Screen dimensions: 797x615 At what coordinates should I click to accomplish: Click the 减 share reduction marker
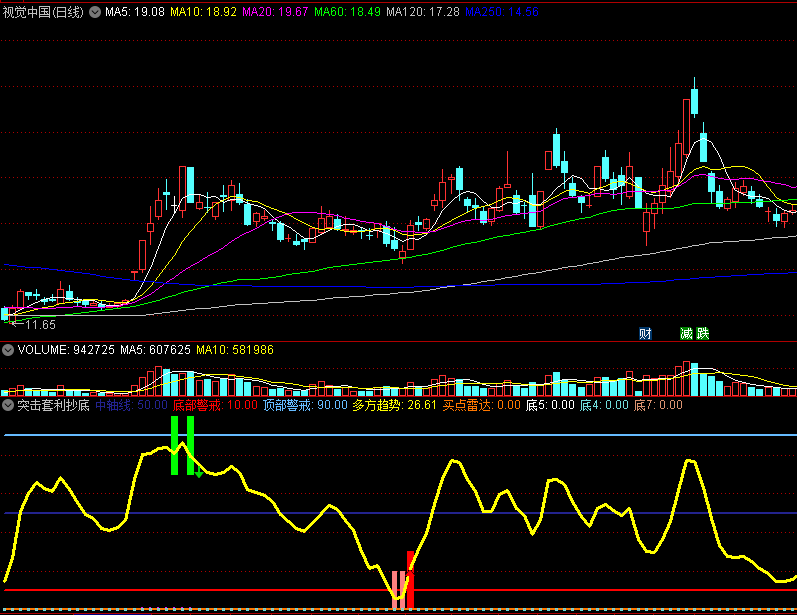[686, 333]
